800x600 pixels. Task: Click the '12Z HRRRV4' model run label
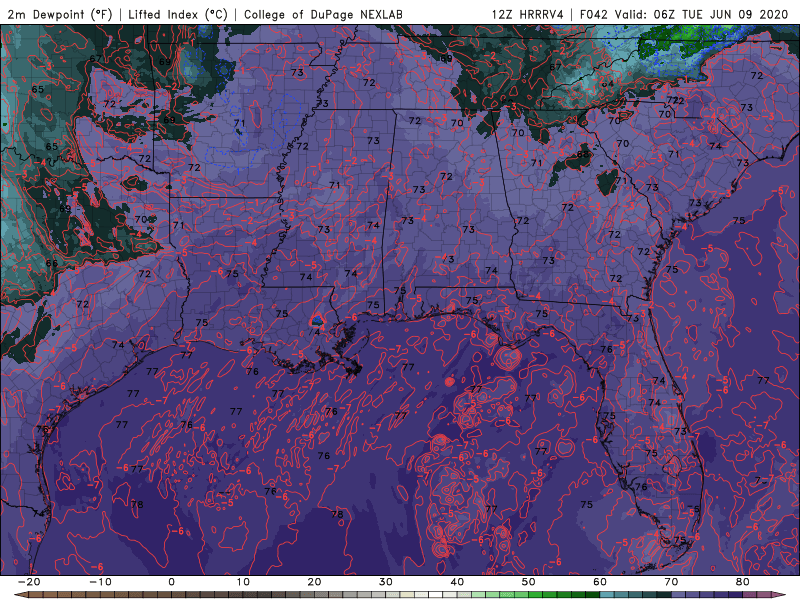point(528,14)
